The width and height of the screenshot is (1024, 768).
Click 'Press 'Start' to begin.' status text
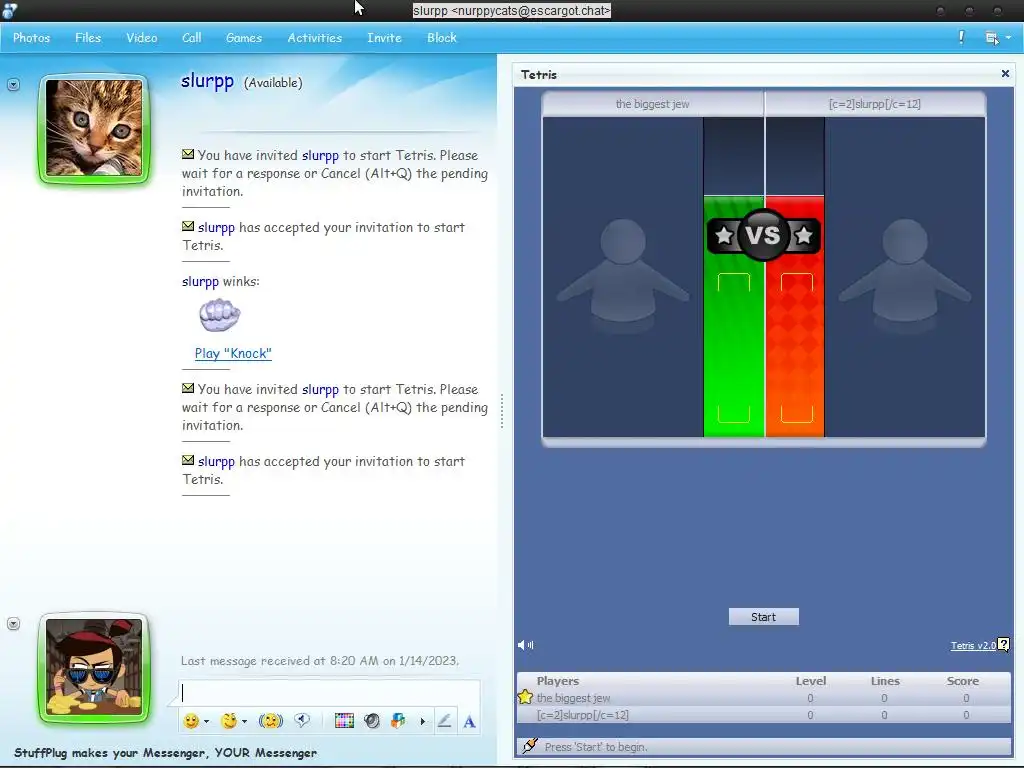pos(596,746)
